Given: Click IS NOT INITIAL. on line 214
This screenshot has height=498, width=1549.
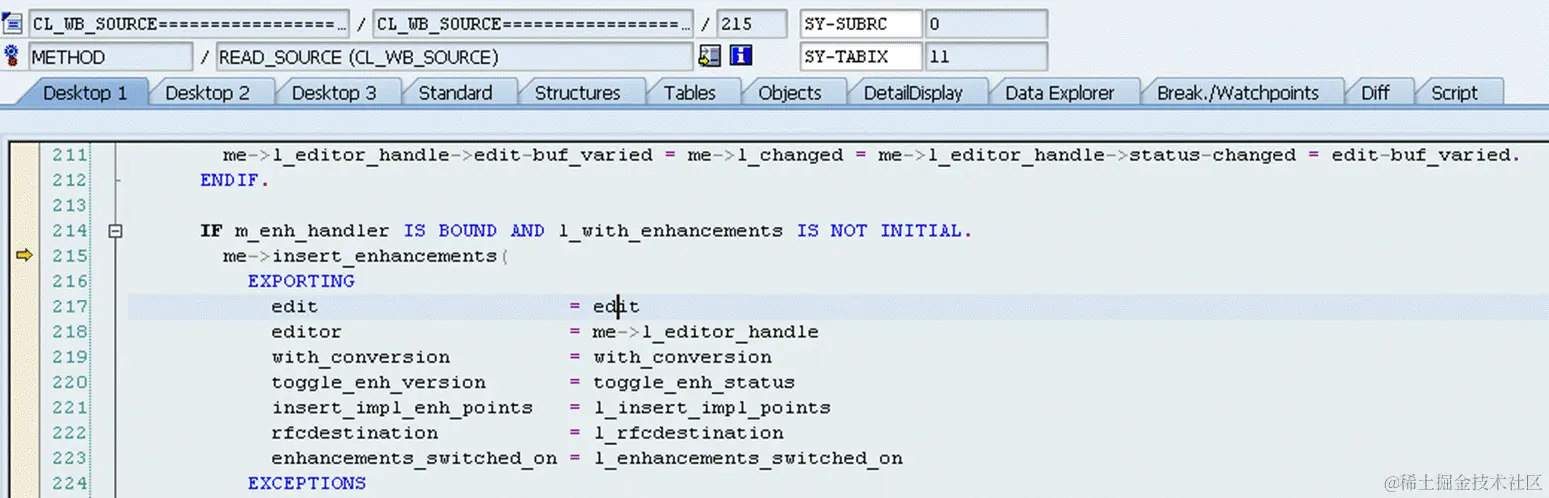Looking at the screenshot, I should coord(885,231).
